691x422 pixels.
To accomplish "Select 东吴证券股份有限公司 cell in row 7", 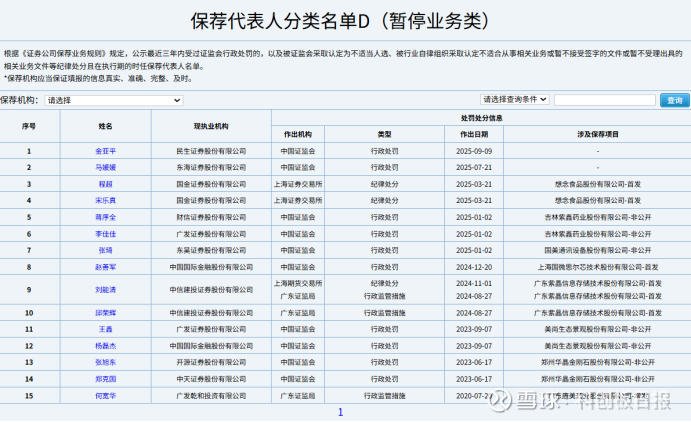I will point(211,250).
